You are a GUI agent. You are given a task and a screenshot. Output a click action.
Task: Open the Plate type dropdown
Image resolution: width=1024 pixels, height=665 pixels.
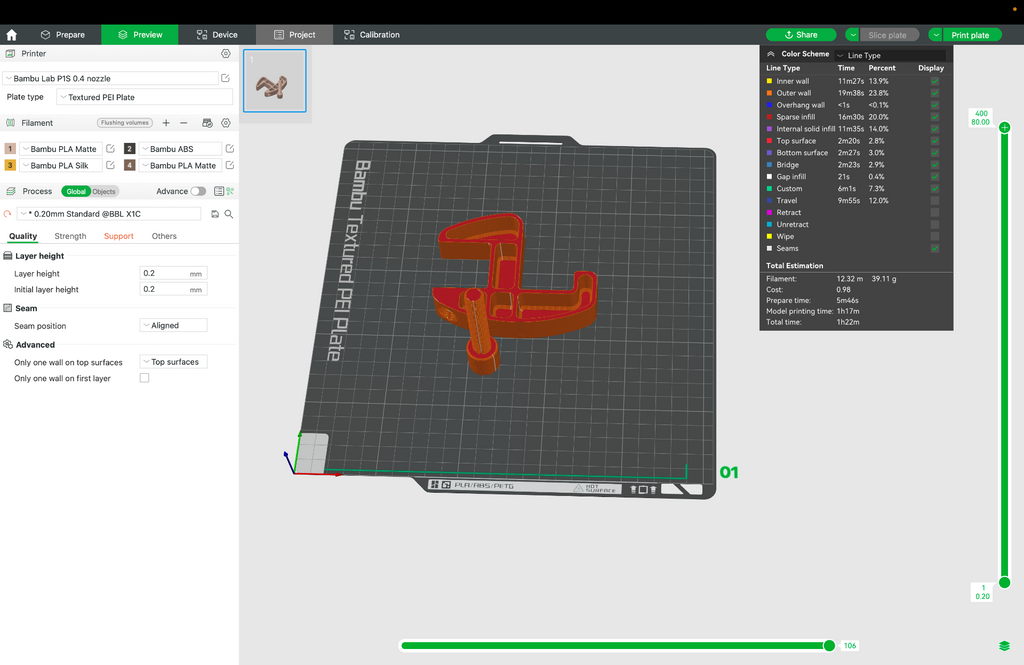click(145, 97)
